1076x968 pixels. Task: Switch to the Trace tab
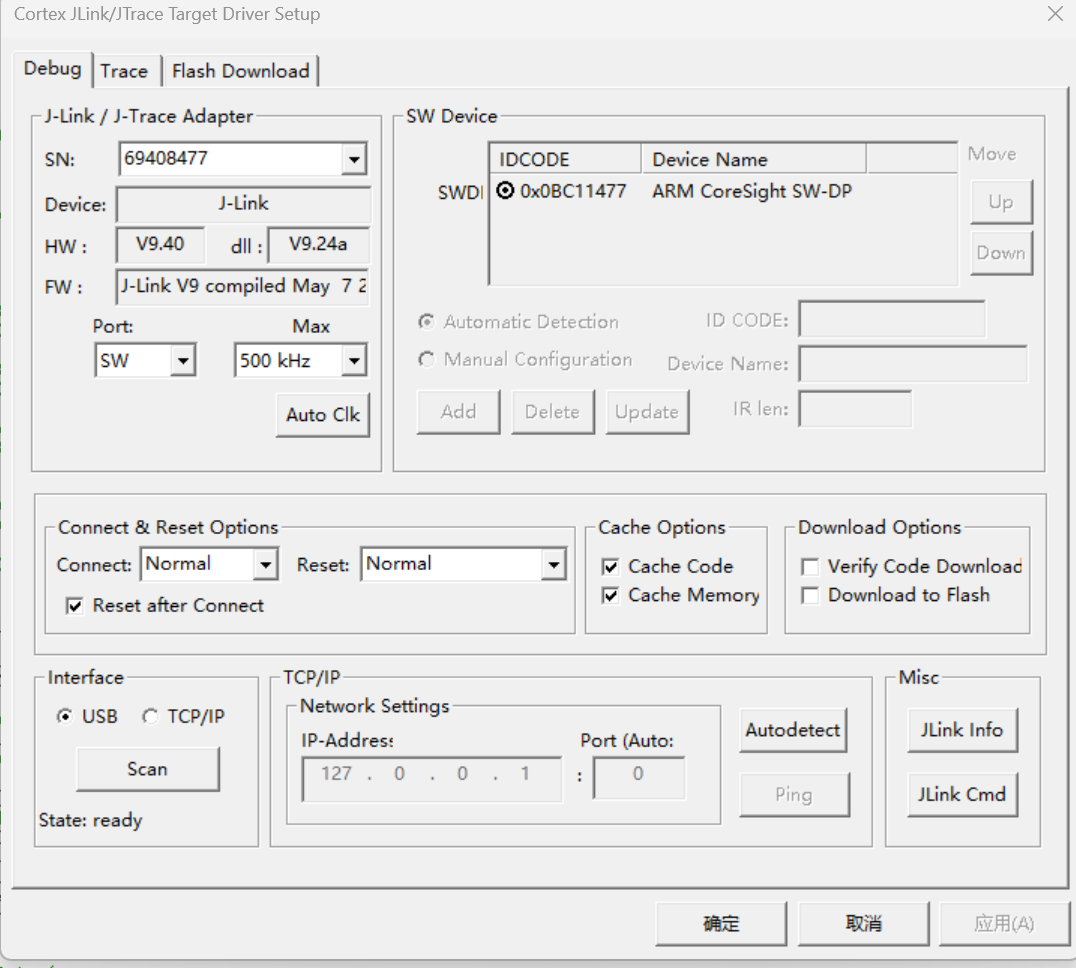(125, 70)
